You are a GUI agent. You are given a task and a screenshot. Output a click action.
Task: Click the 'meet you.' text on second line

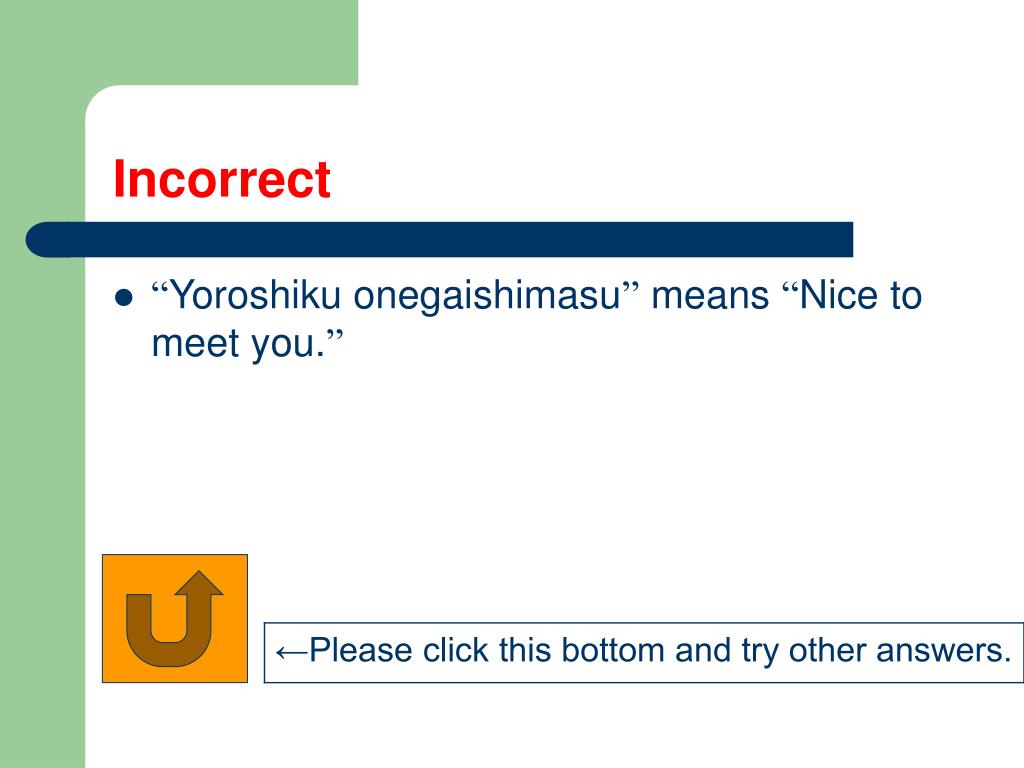coord(238,344)
